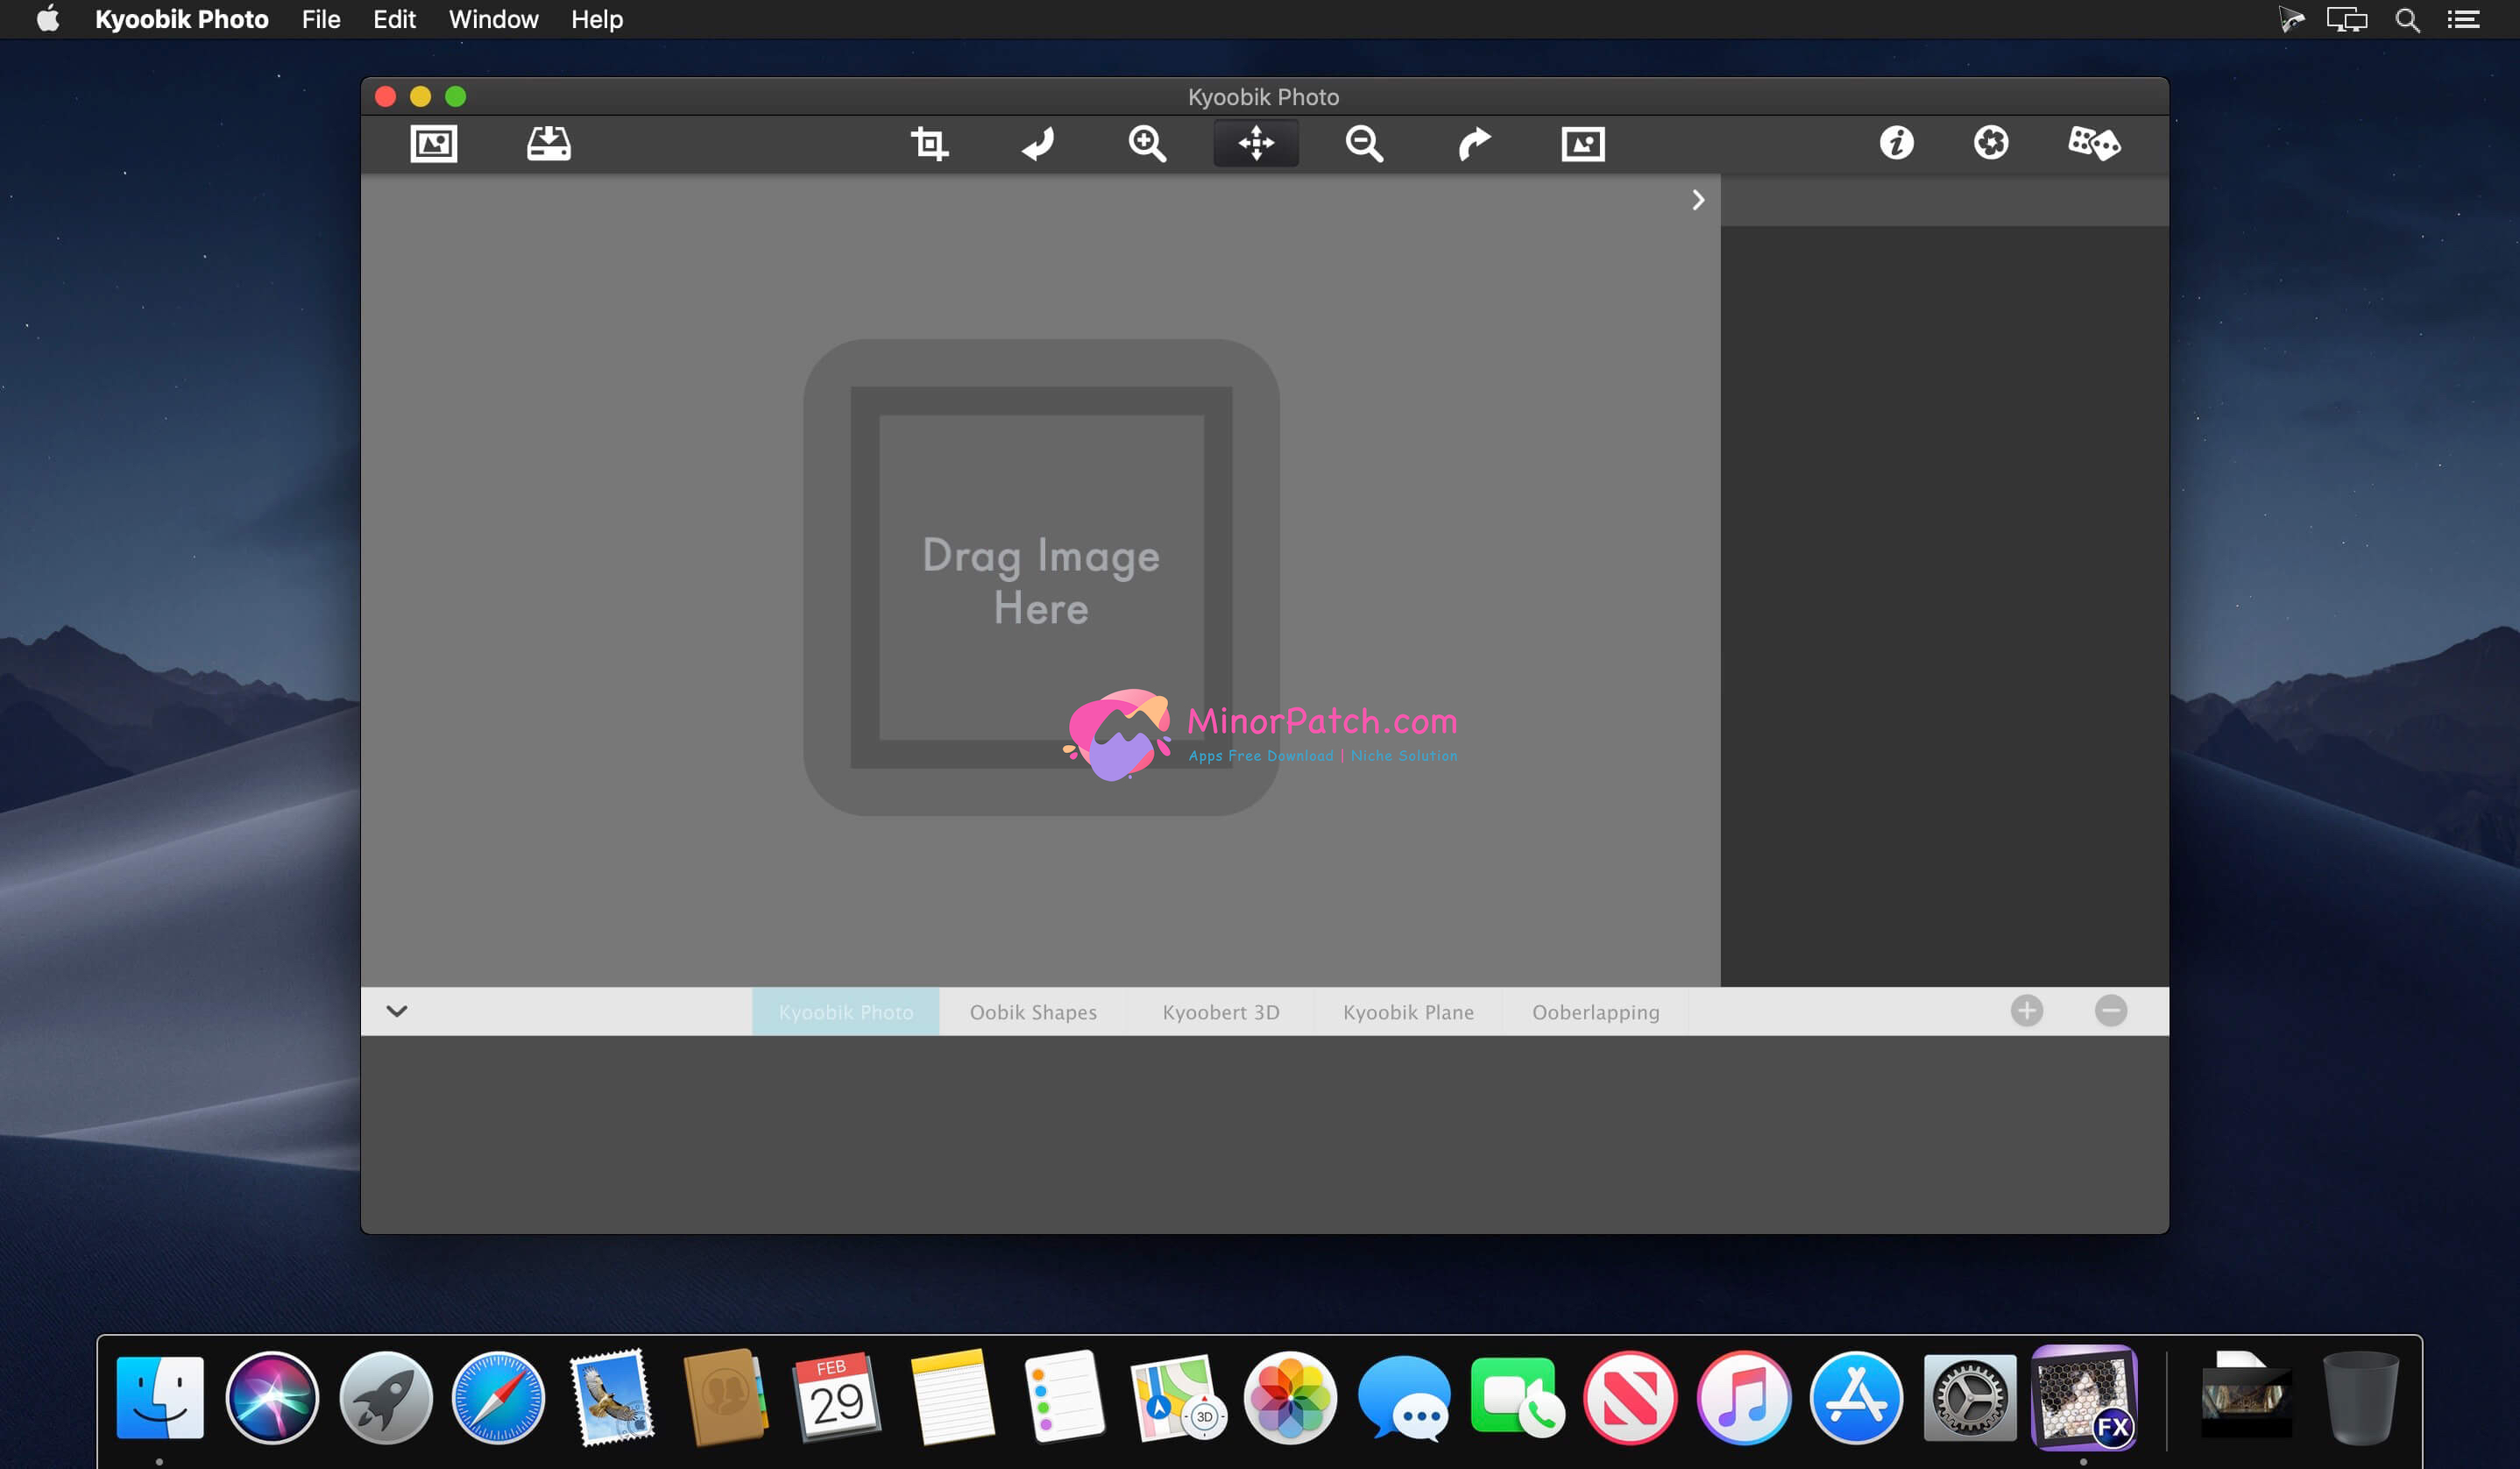Rotate image counter-clockwise with left arrow icon
The width and height of the screenshot is (2520, 1469).
click(x=1038, y=143)
